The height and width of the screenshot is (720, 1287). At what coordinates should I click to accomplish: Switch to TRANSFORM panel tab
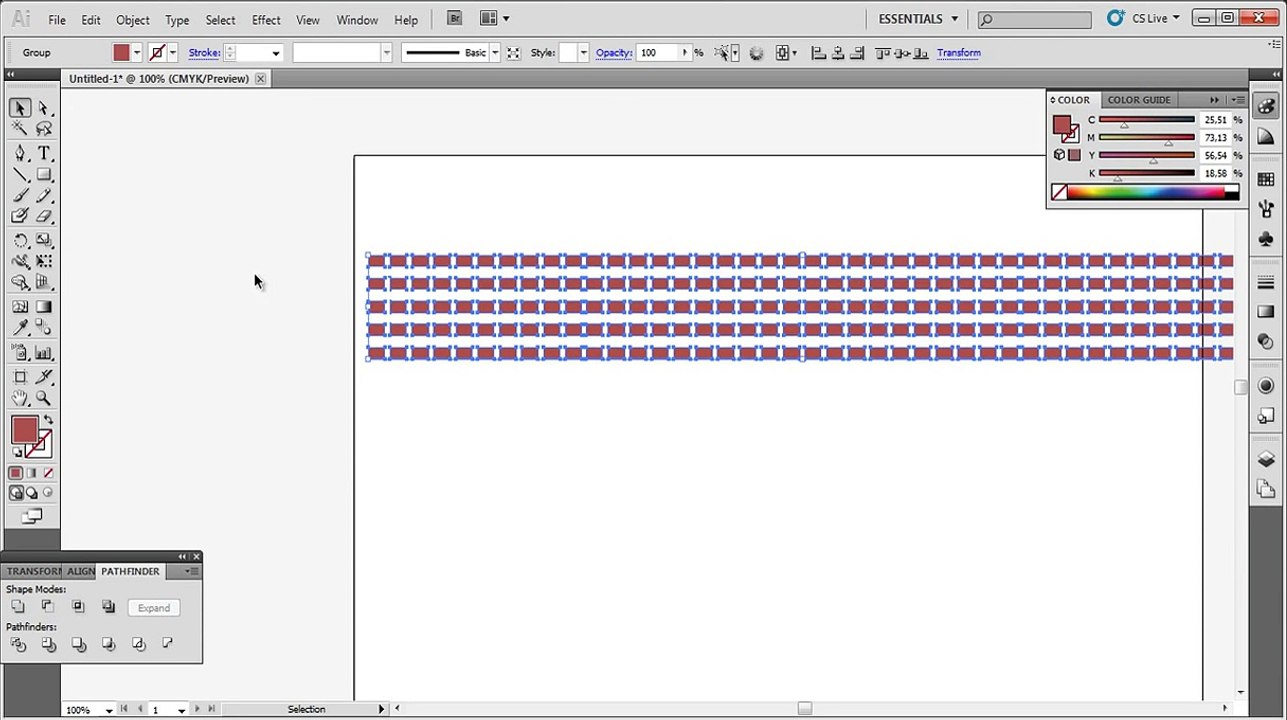[x=33, y=571]
